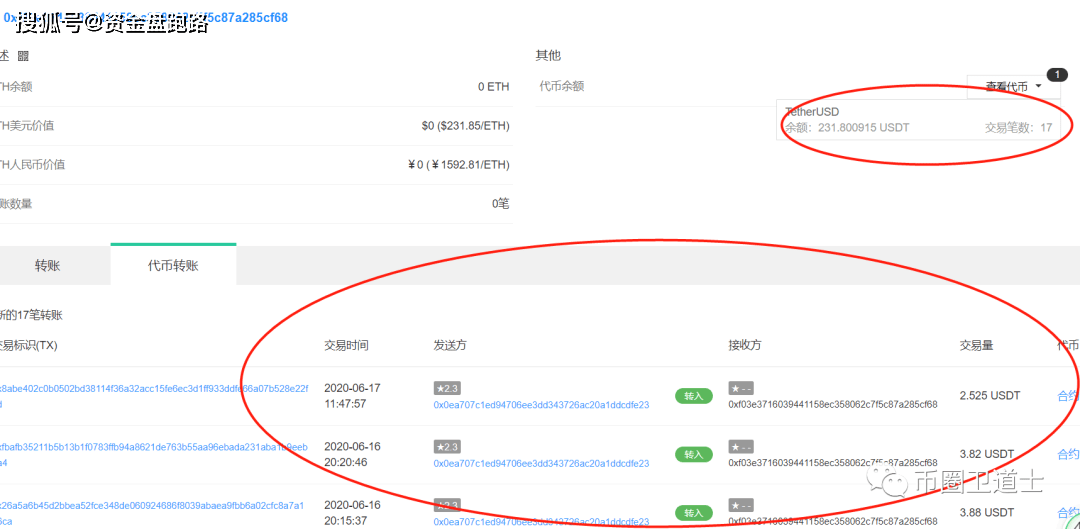The height and width of the screenshot is (529, 1080).
Task: Click the green 转入 badge in first row
Action: click(x=693, y=396)
